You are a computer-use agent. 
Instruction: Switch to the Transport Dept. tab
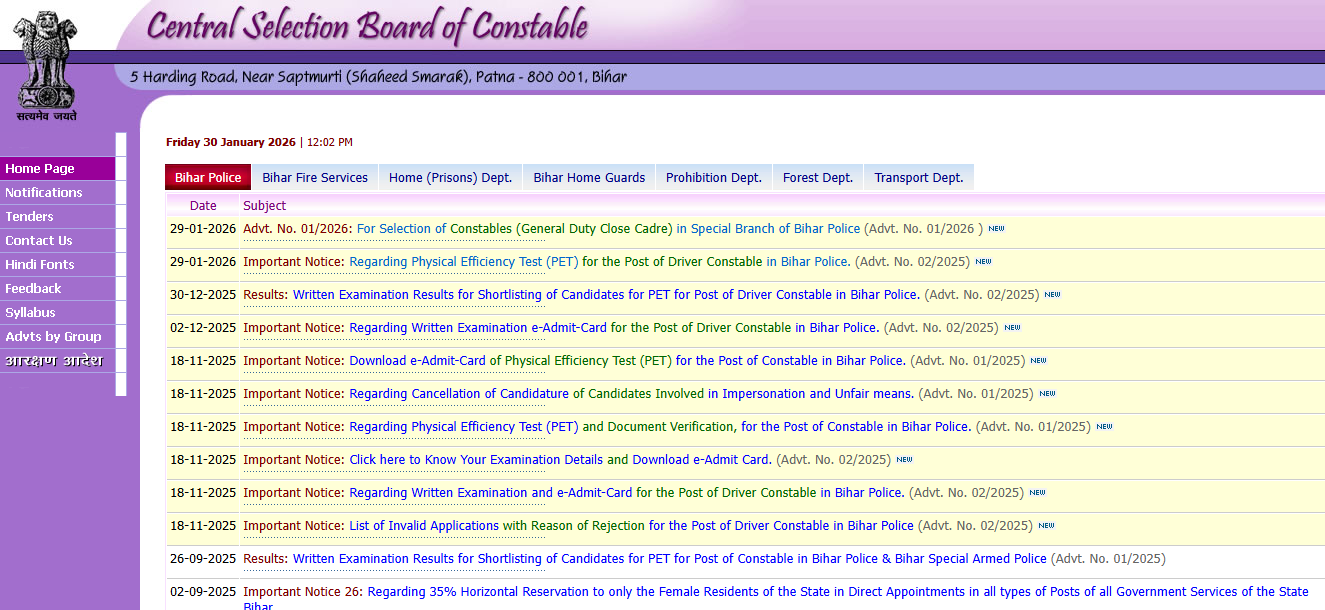(x=918, y=176)
